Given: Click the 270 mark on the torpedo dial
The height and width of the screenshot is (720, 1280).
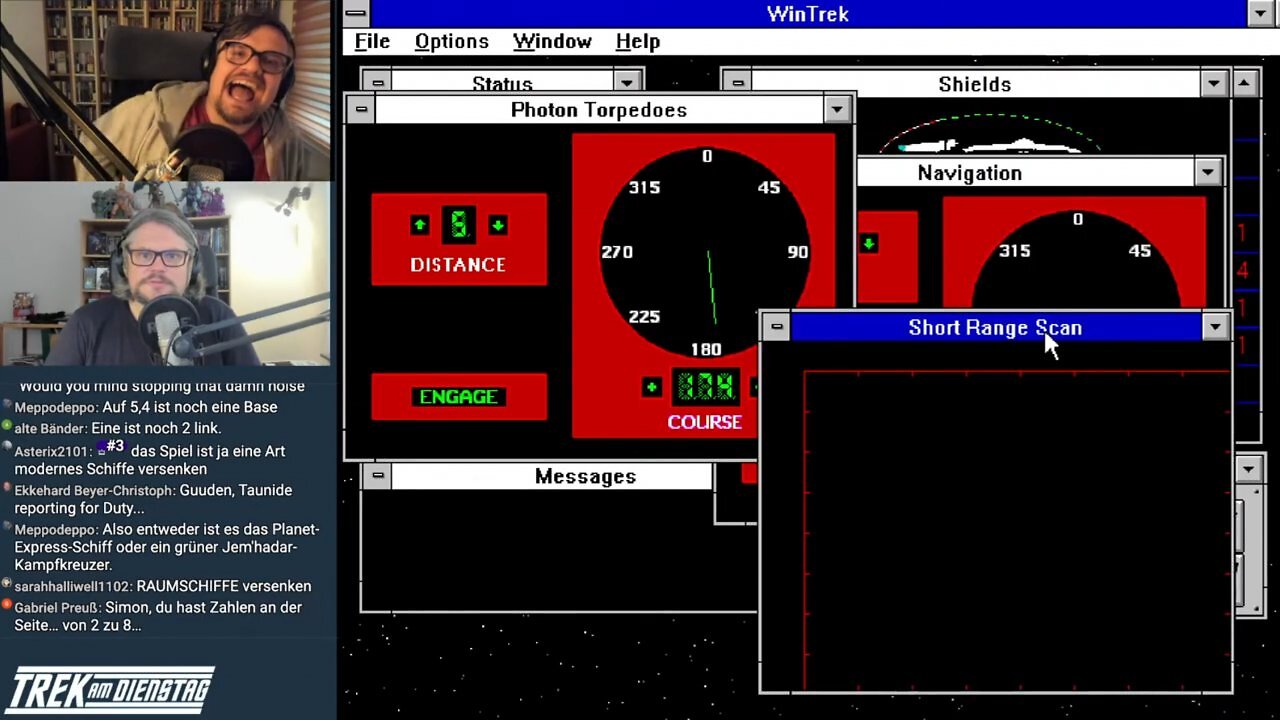Looking at the screenshot, I should pyautogui.click(x=617, y=252).
